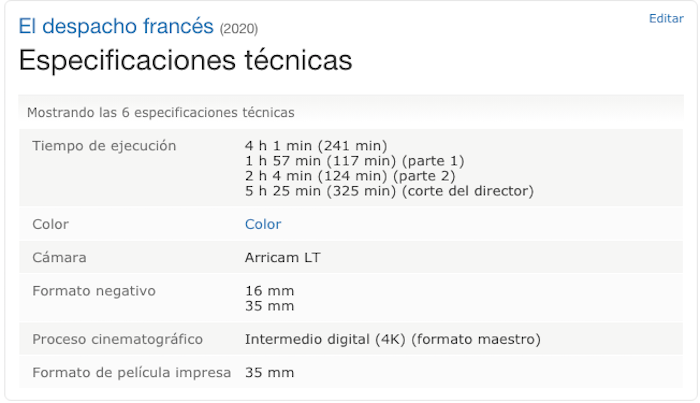Image resolution: width=700 pixels, height=403 pixels.
Task: Select the Formato negativo row label
Action: click(94, 291)
